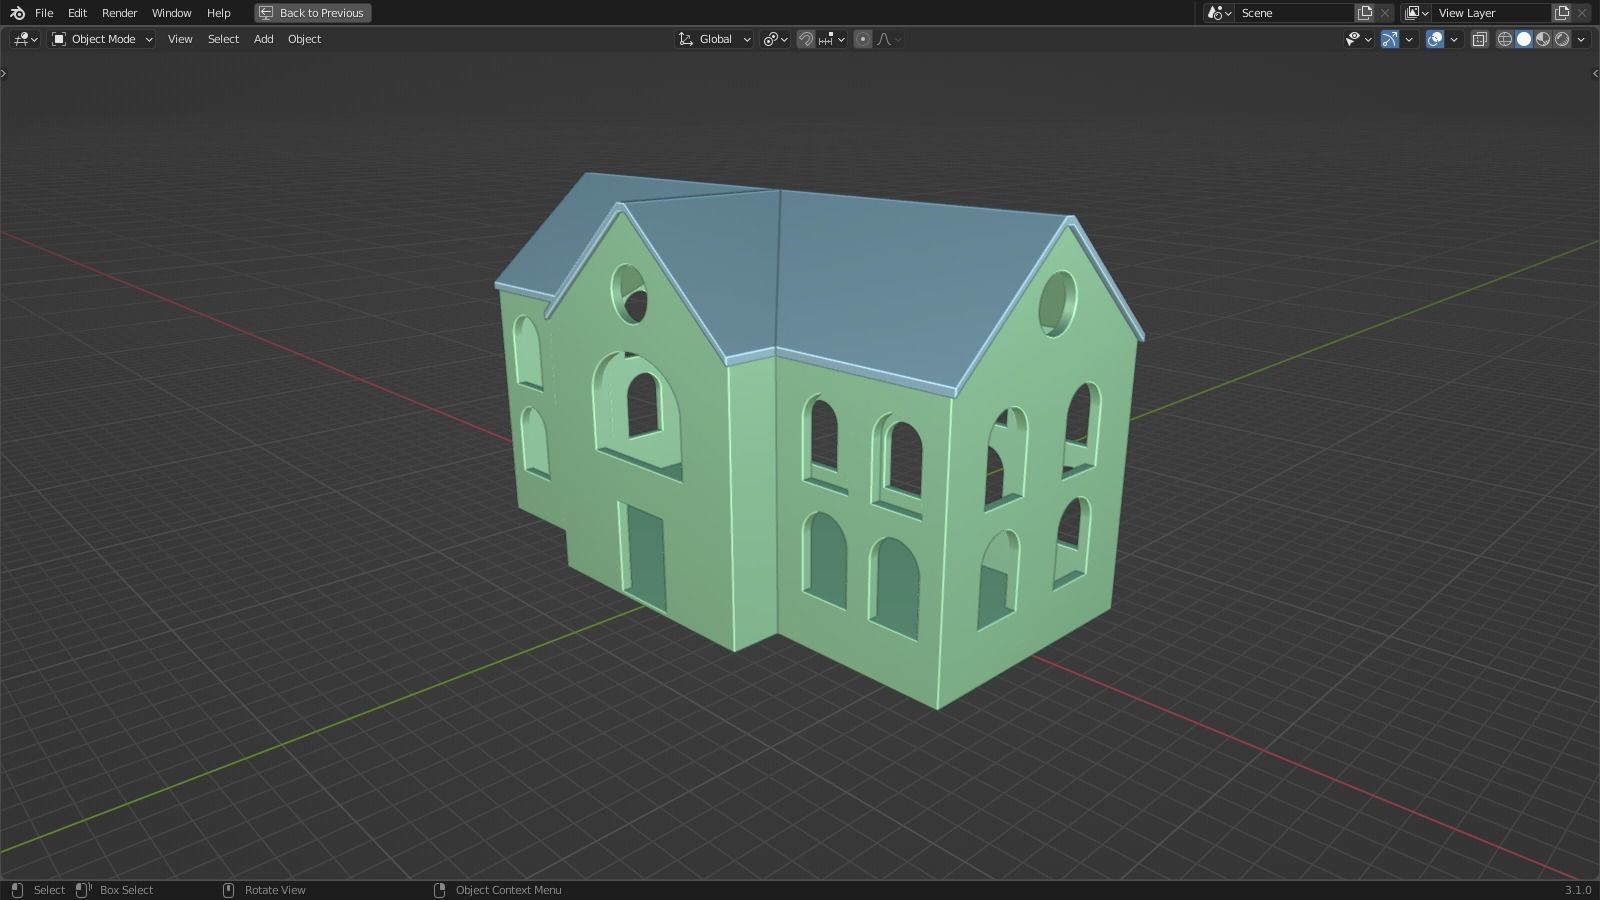Viewport: 1600px width, 900px height.
Task: Open the Help menu
Action: point(218,13)
